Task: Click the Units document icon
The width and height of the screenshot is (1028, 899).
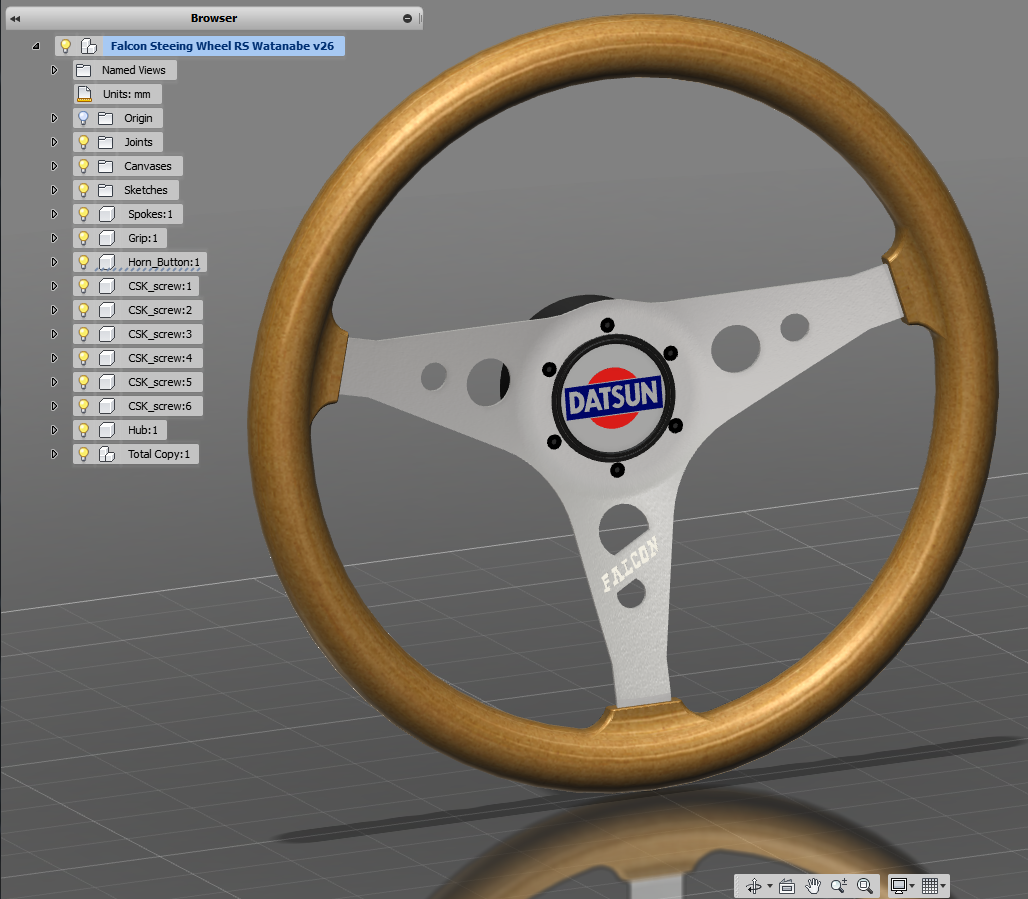Action: [85, 94]
